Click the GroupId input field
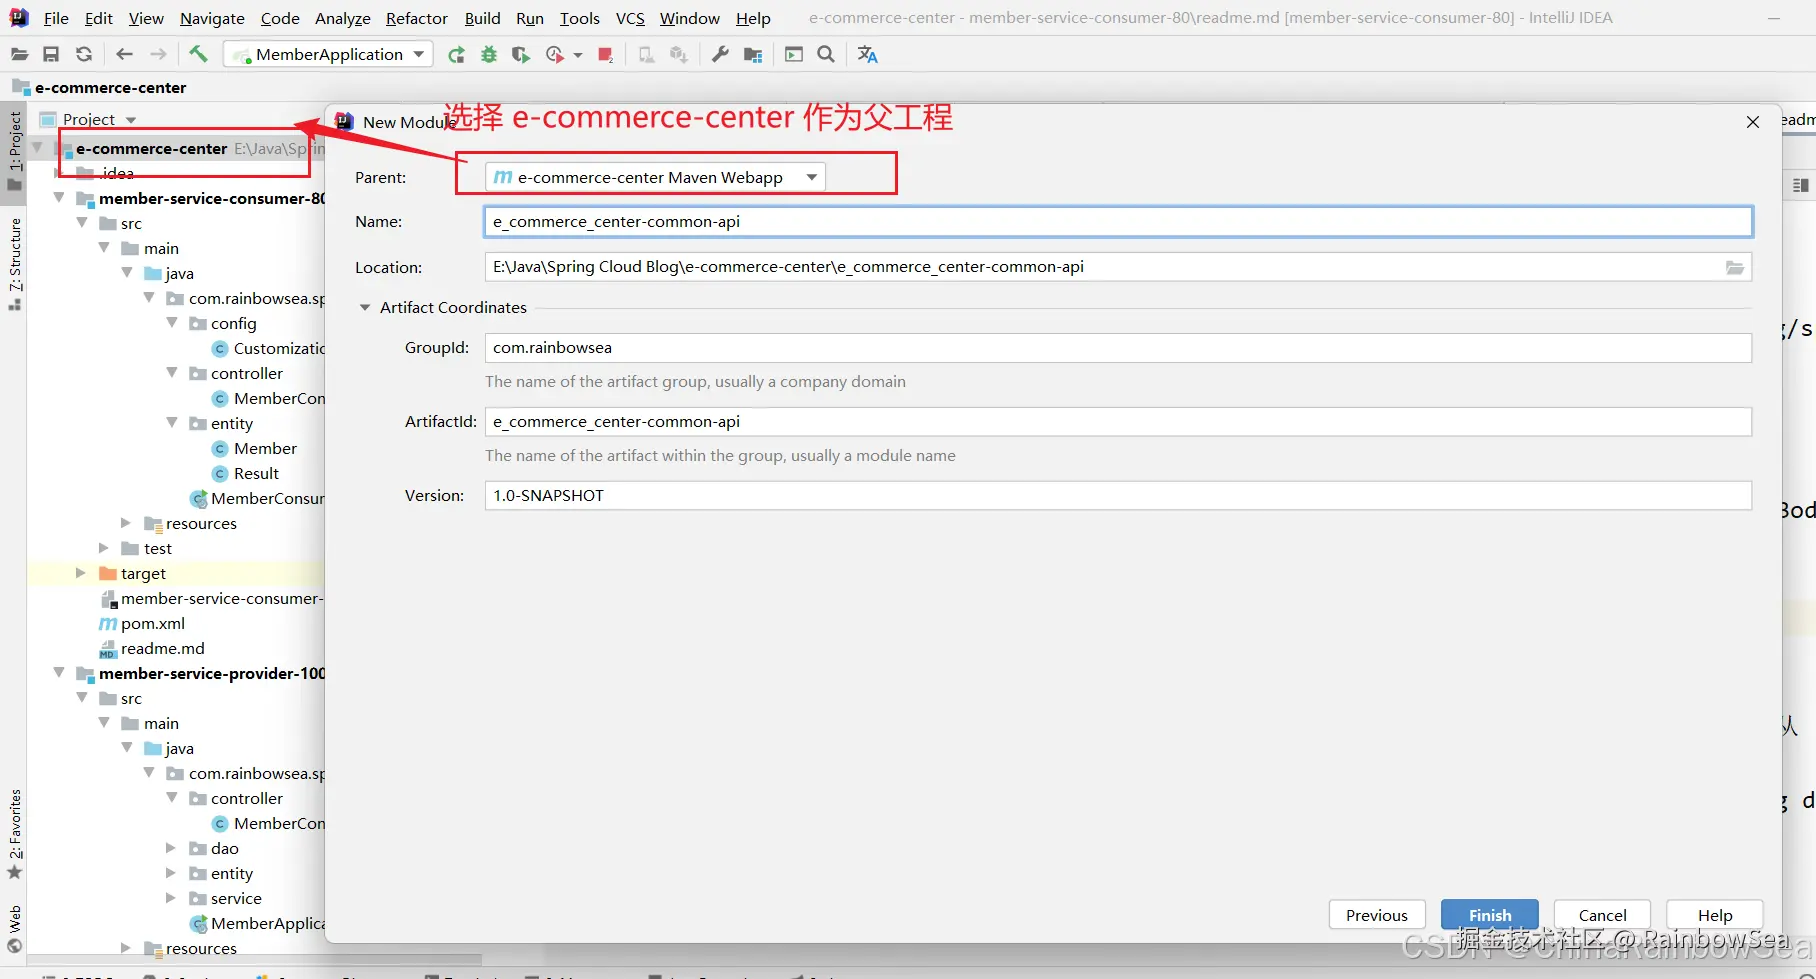Image resolution: width=1816 pixels, height=979 pixels. pyautogui.click(x=1118, y=348)
